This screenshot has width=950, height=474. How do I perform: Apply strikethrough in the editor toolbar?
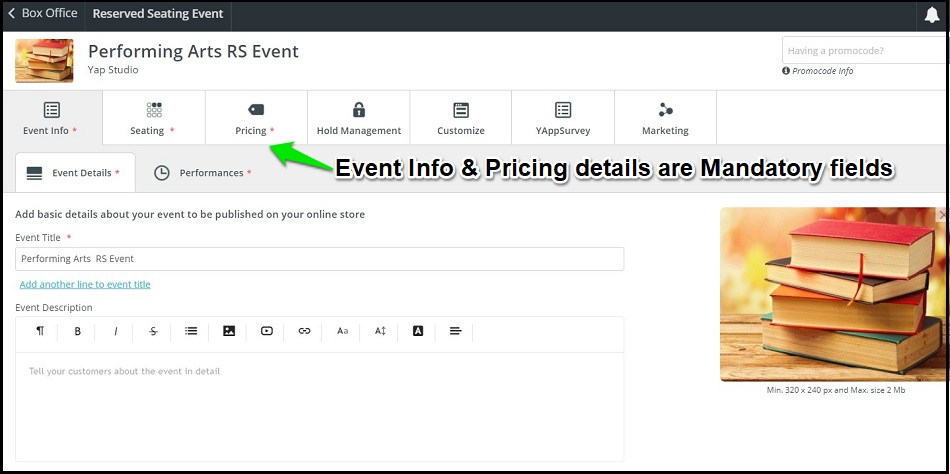(153, 332)
